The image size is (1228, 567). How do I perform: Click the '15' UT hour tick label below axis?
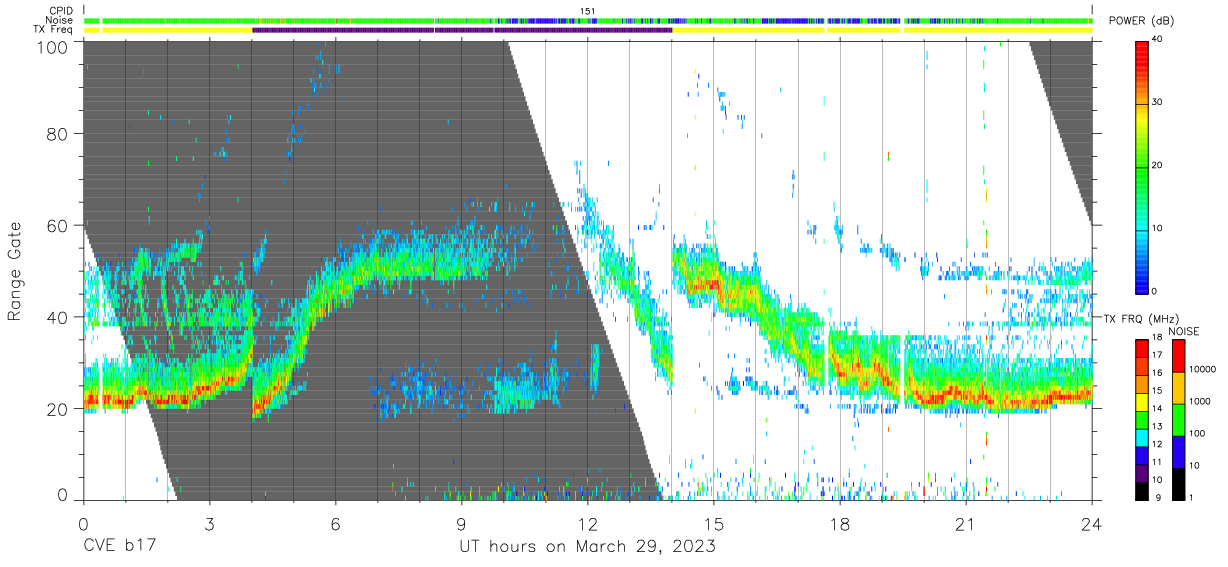tap(714, 523)
